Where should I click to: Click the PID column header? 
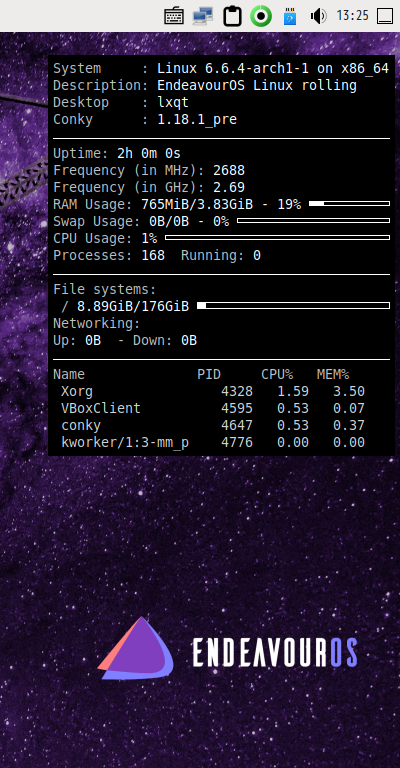point(209,375)
